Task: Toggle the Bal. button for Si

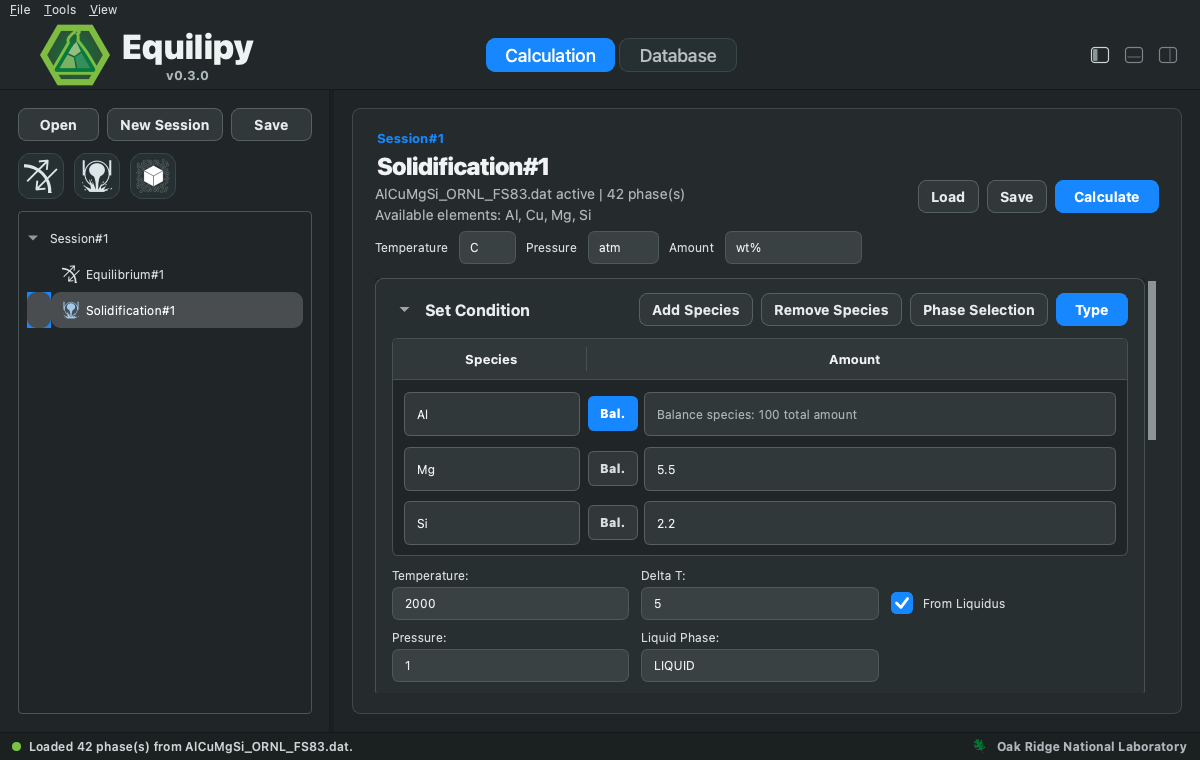Action: tap(613, 522)
